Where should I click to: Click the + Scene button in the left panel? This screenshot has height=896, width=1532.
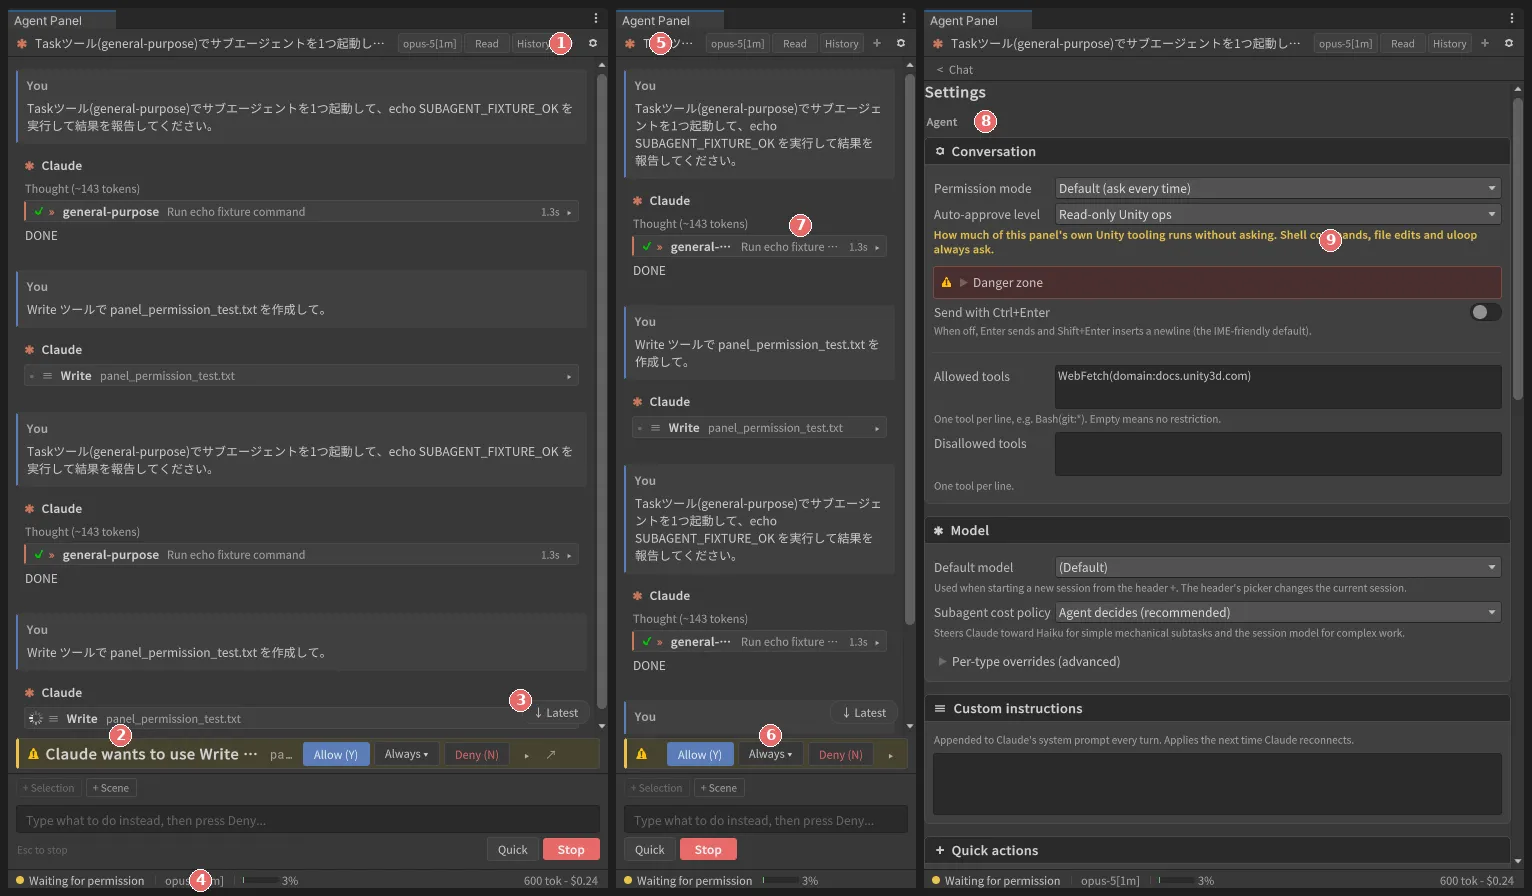111,788
